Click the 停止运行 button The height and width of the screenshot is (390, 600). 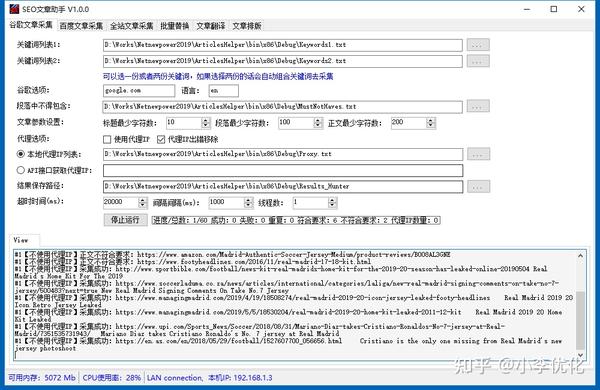coord(125,220)
